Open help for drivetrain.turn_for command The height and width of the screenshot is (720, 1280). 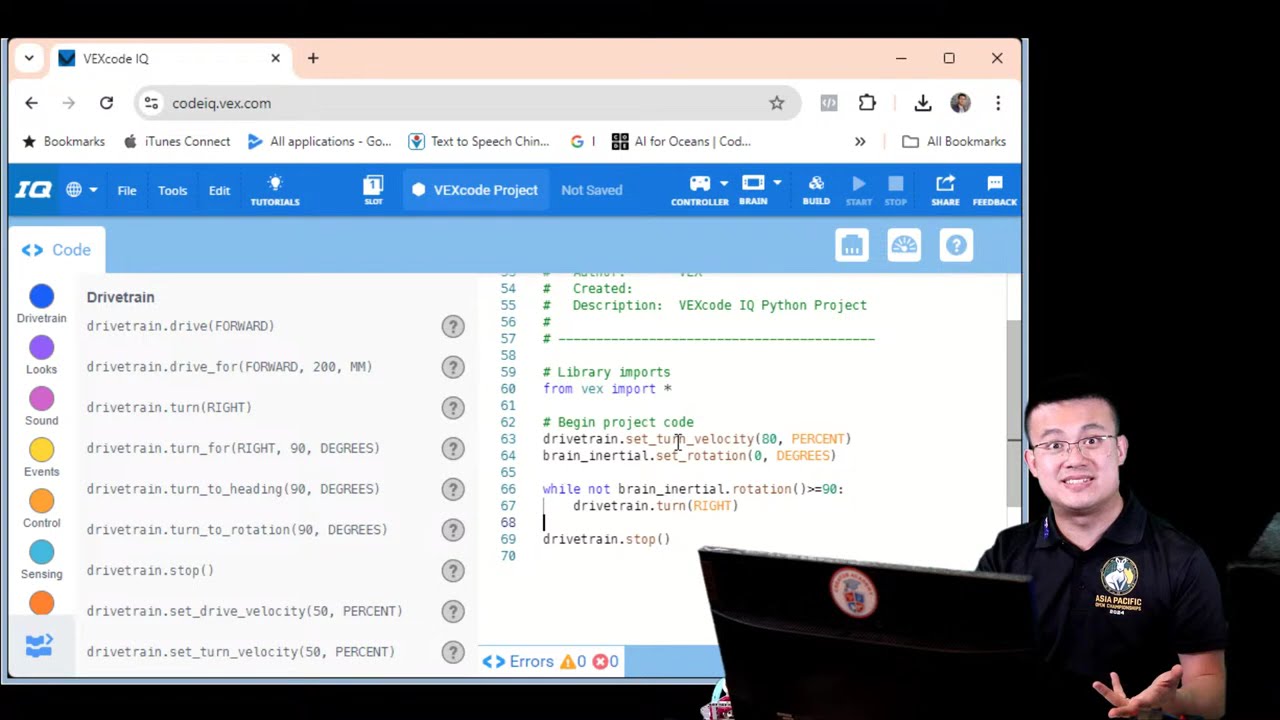coord(453,448)
